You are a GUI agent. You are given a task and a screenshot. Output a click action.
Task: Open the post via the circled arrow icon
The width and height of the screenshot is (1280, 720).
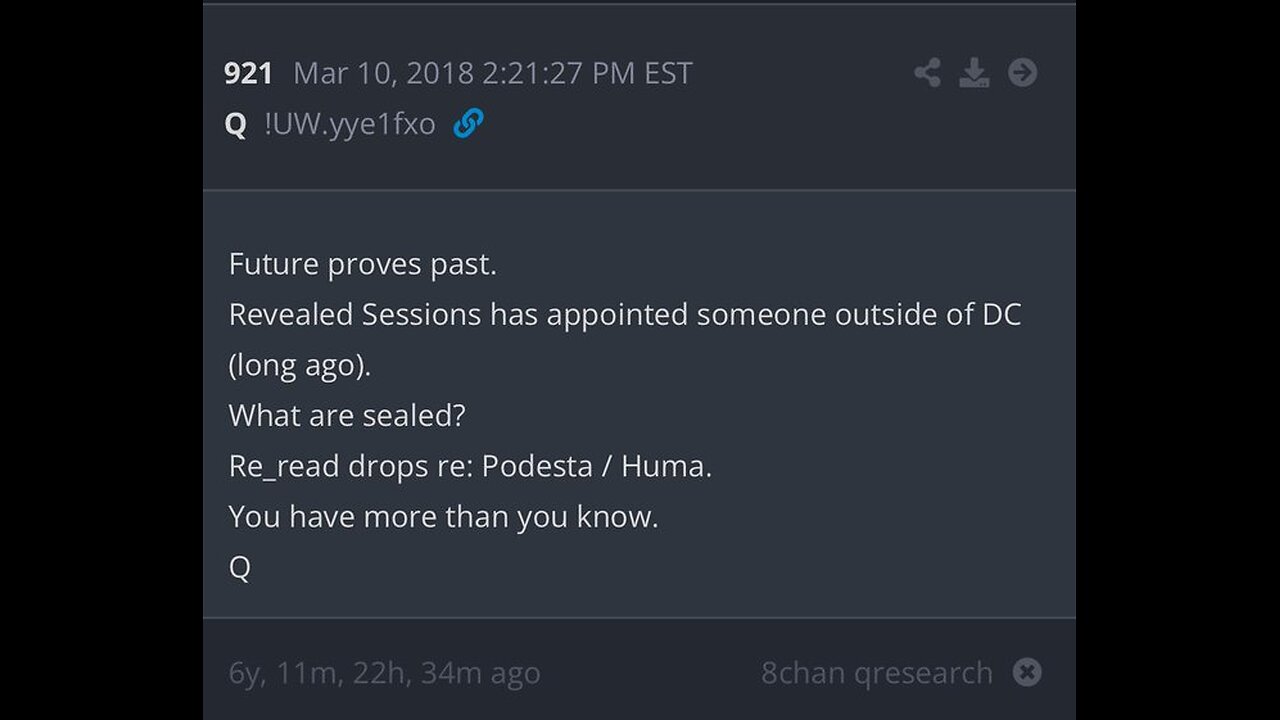[1022, 73]
